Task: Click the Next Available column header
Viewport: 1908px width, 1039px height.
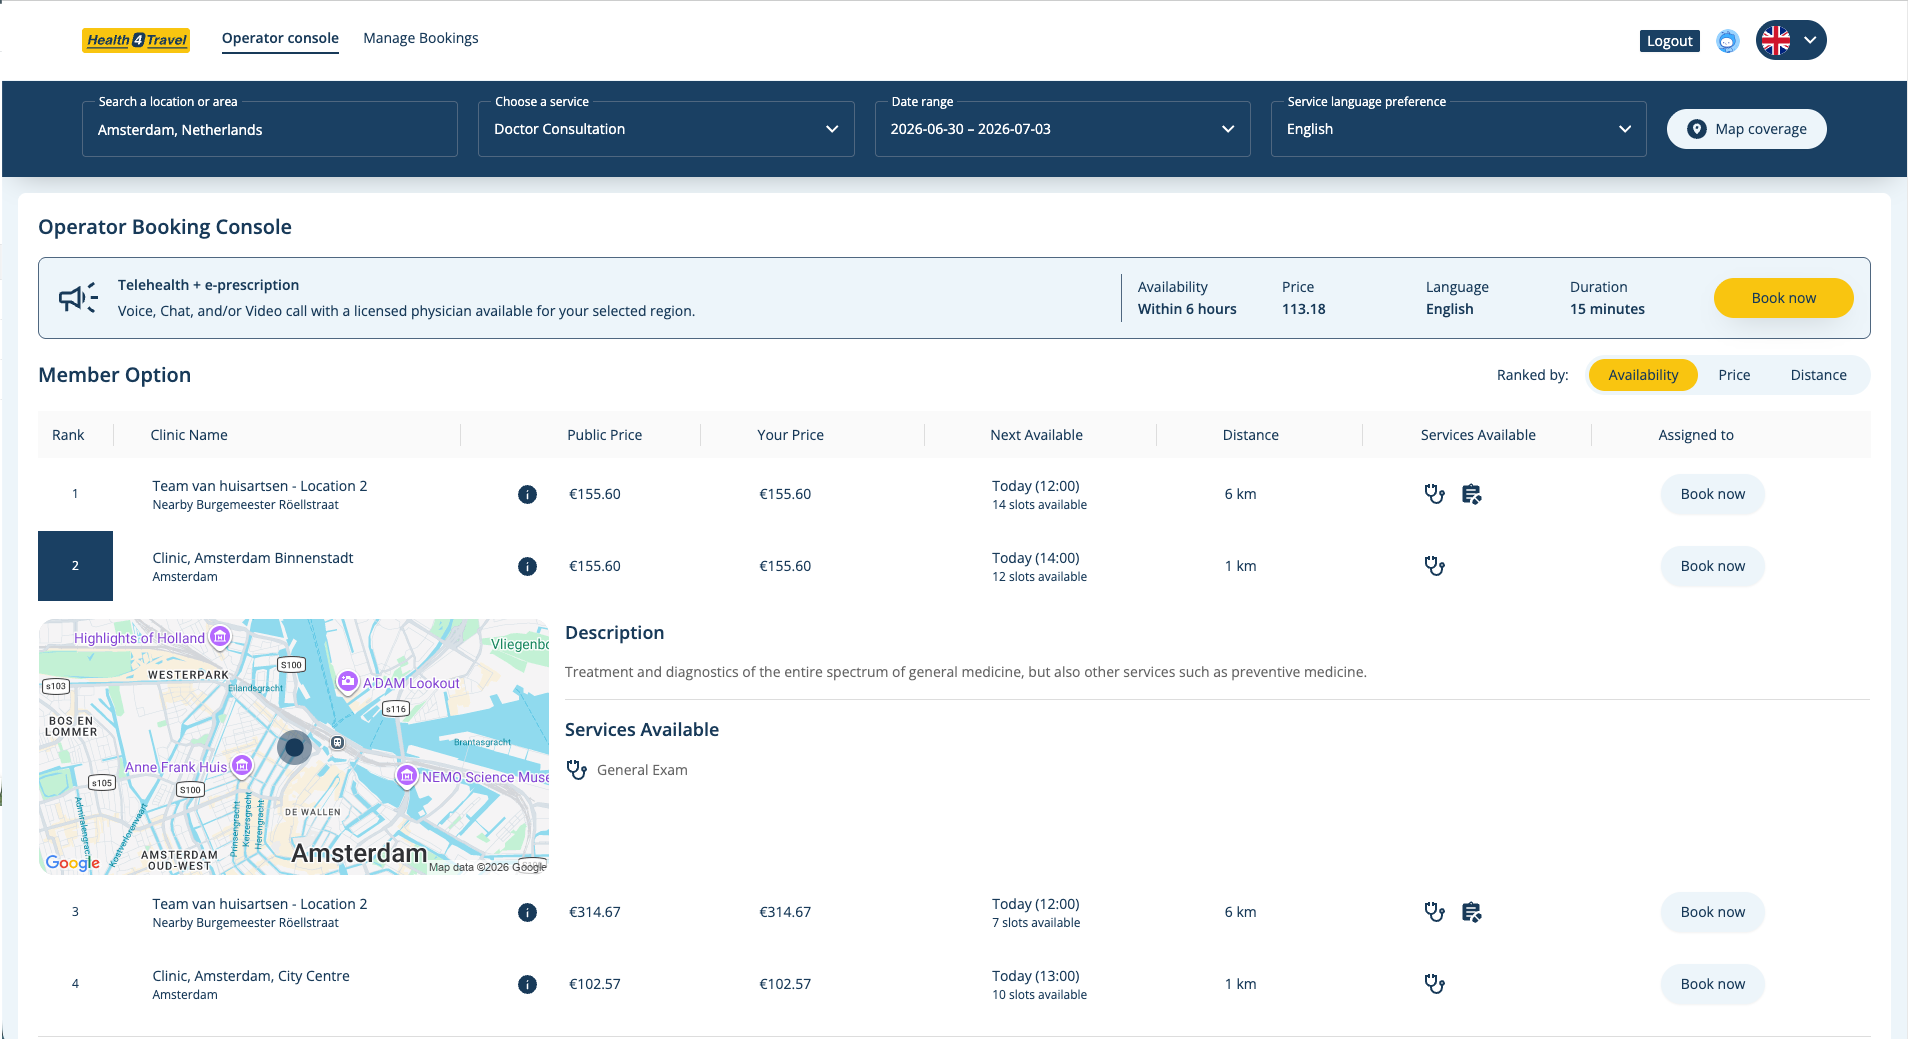Action: coord(1036,435)
